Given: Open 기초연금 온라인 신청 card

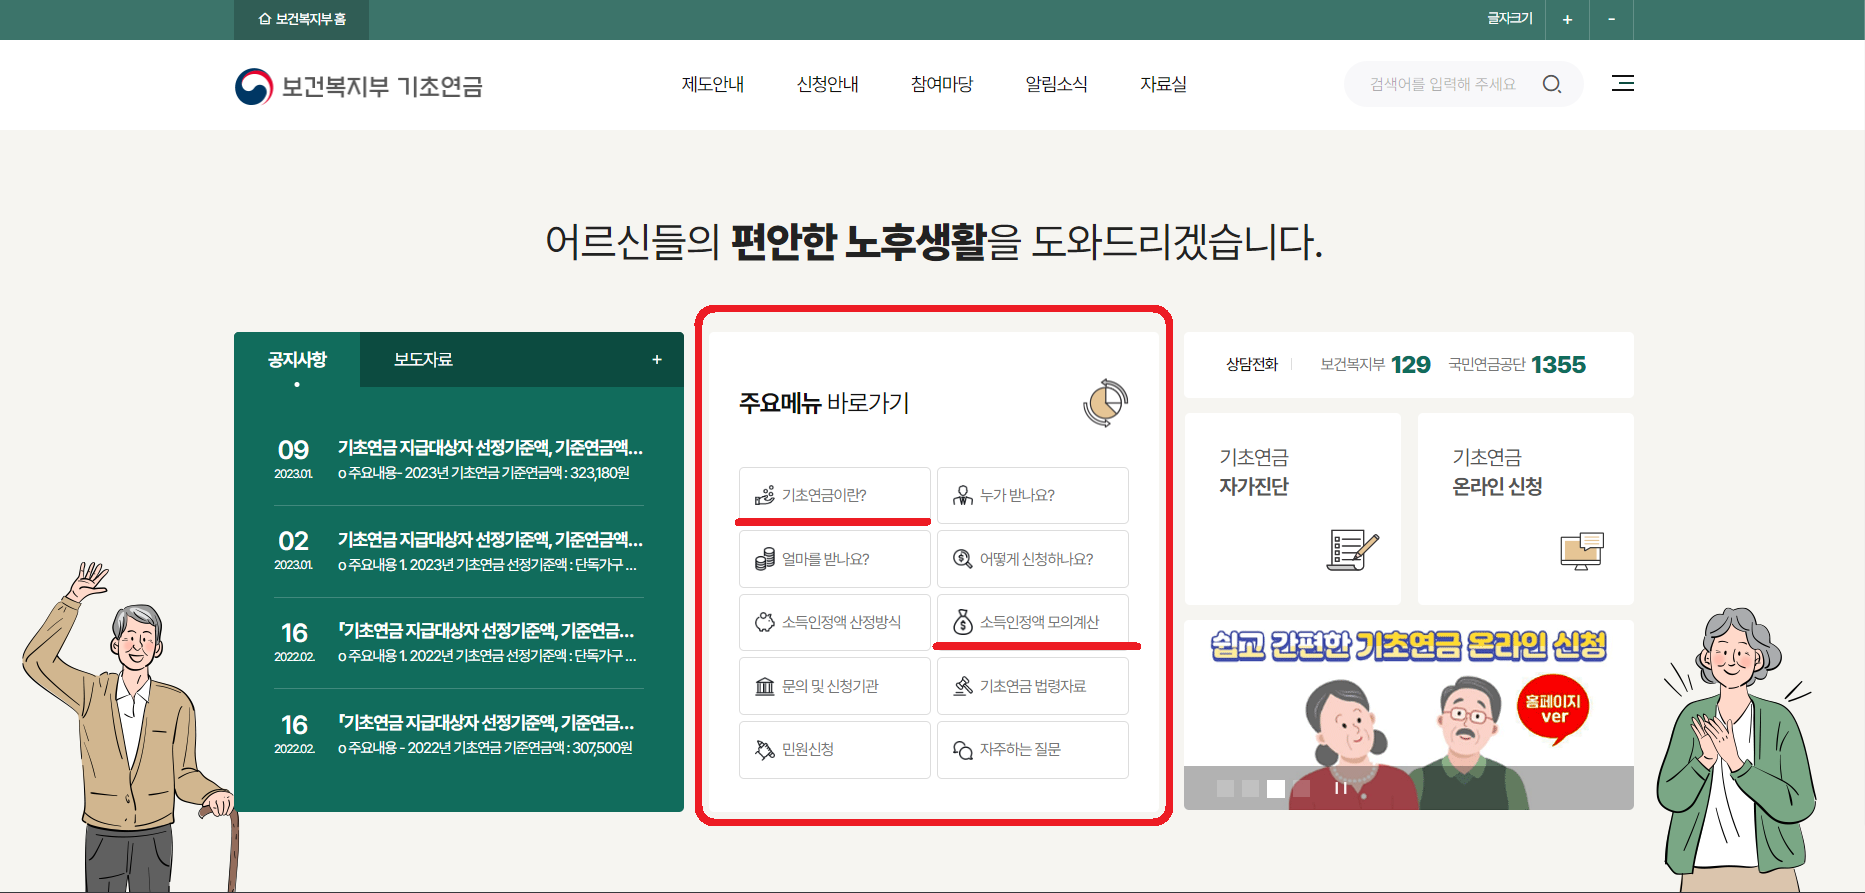Looking at the screenshot, I should click(x=1525, y=509).
